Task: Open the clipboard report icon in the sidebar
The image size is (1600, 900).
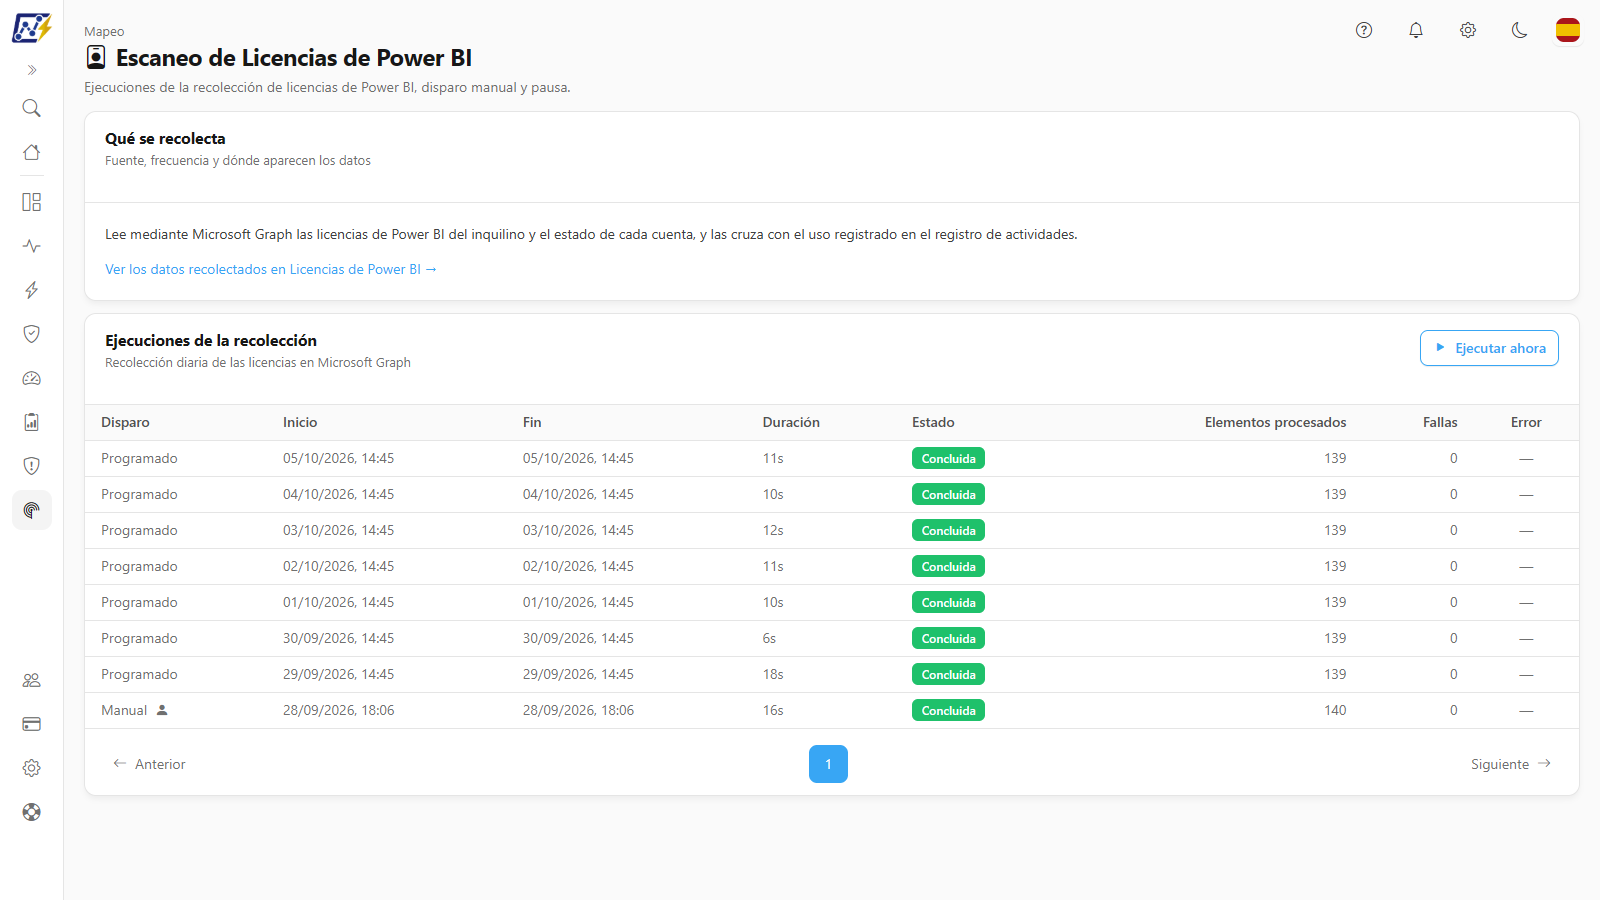Action: pyautogui.click(x=32, y=422)
